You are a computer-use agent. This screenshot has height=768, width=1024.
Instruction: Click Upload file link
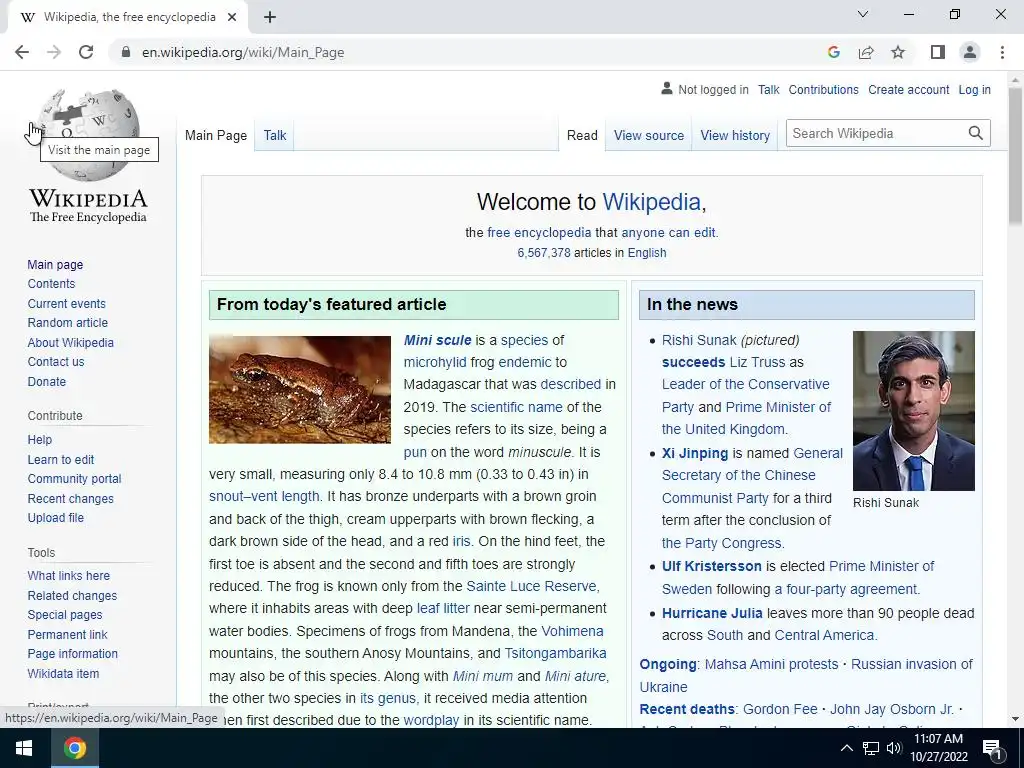(56, 517)
